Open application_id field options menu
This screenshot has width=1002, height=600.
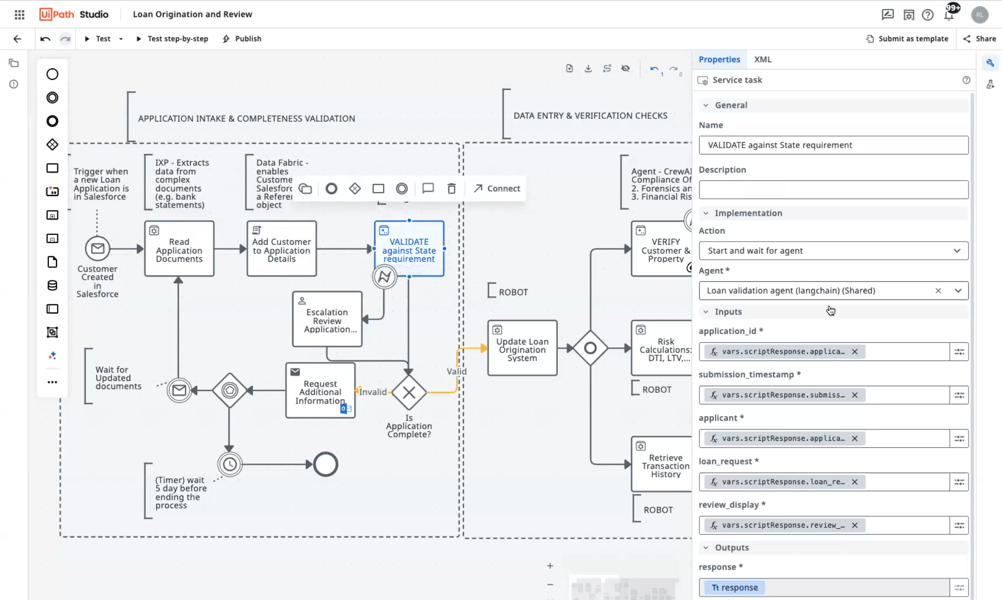(x=959, y=351)
